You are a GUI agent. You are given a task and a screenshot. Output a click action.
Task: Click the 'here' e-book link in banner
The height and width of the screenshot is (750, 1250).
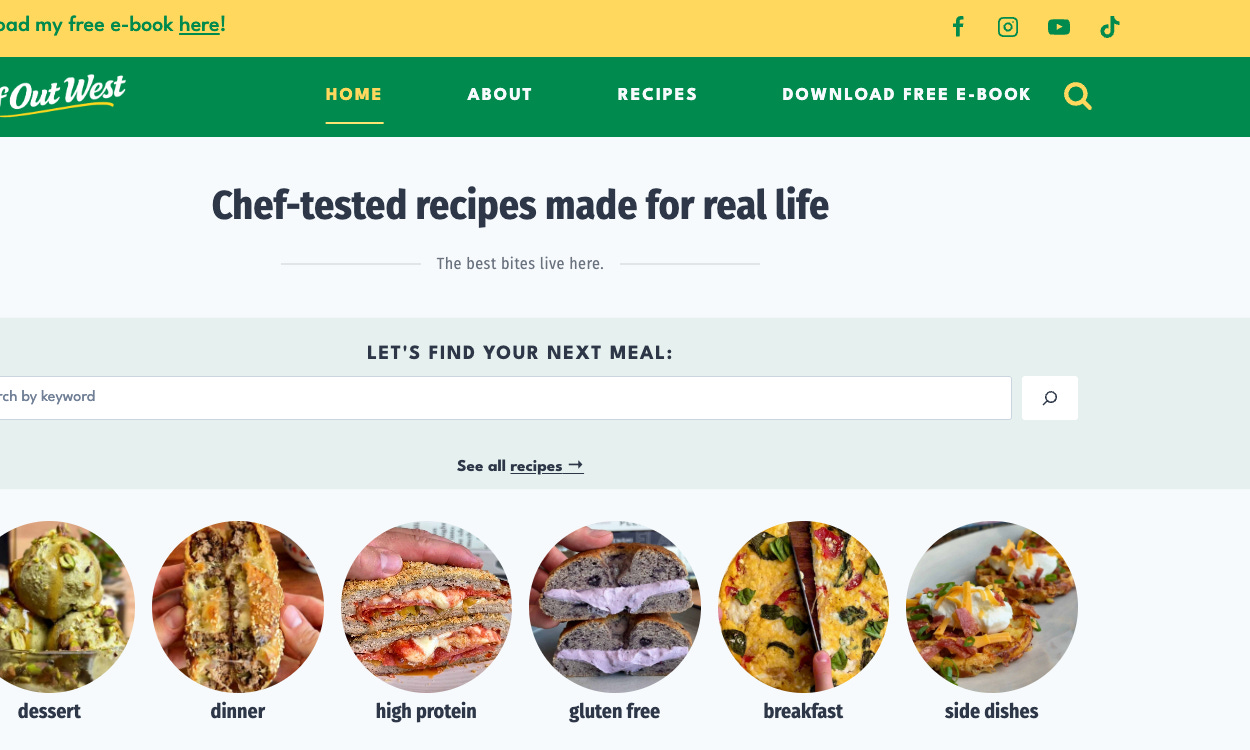199,24
